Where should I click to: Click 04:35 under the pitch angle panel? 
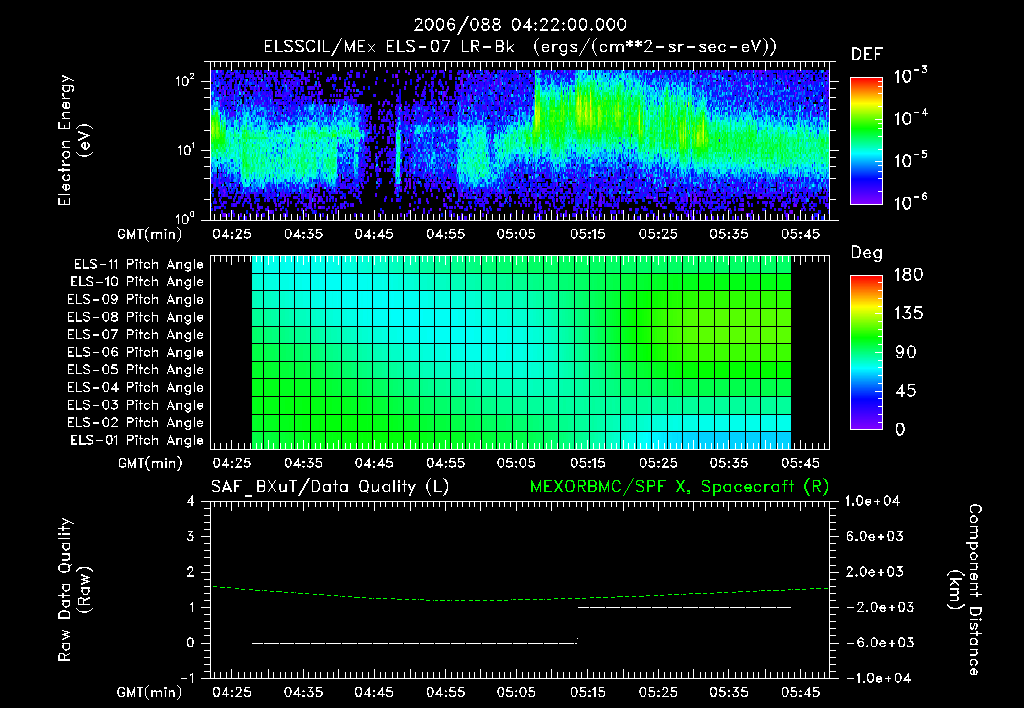[304, 463]
